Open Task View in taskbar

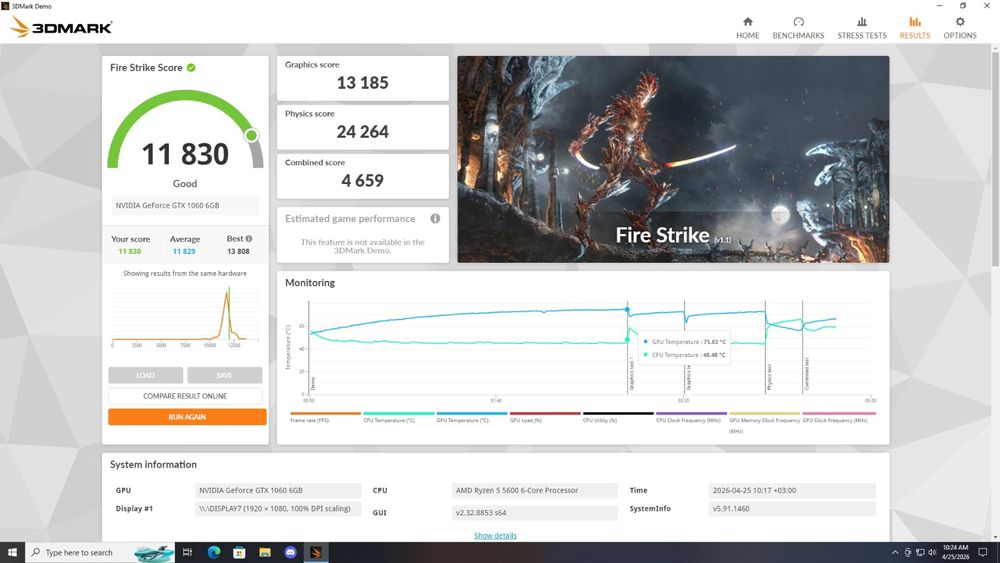pyautogui.click(x=187, y=552)
